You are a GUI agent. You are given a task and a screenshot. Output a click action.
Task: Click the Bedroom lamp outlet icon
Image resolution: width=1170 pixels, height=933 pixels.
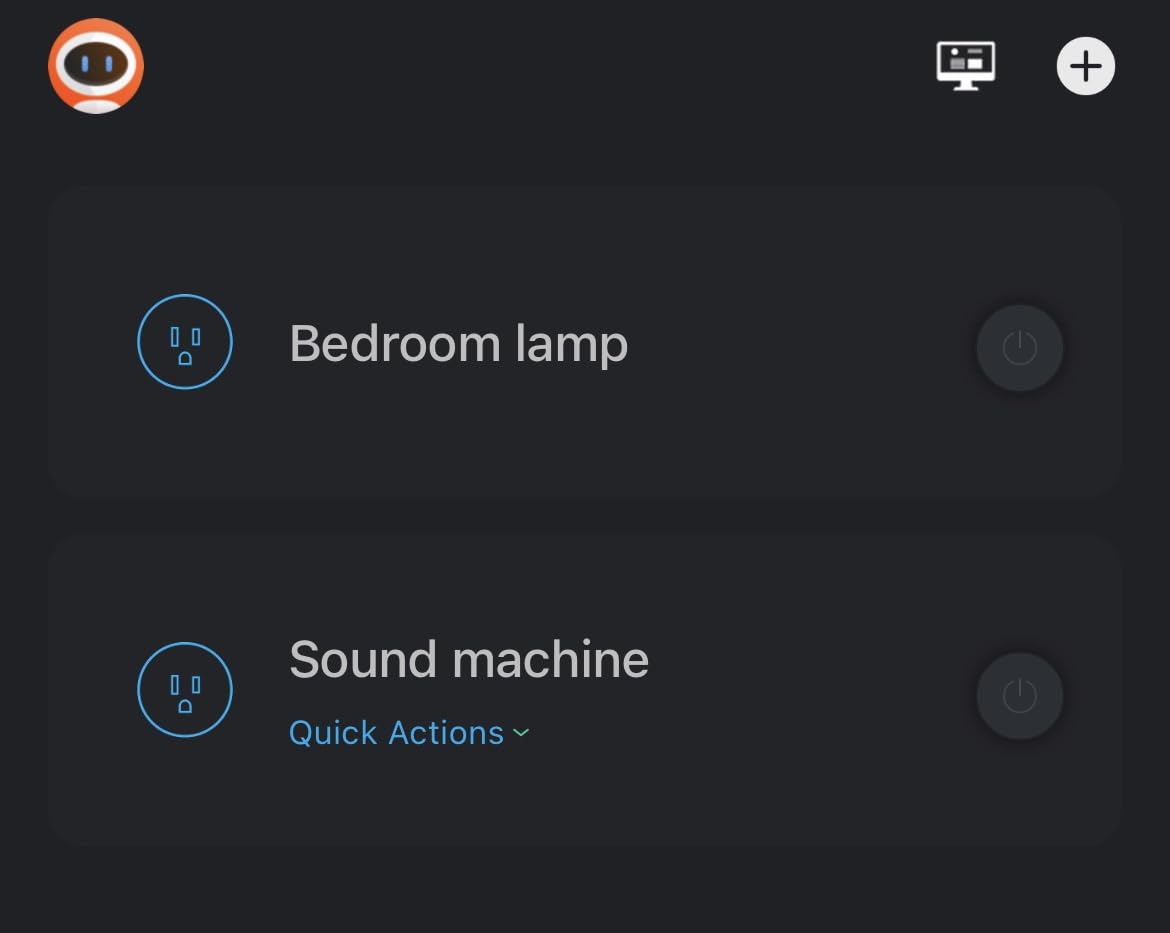click(x=185, y=342)
